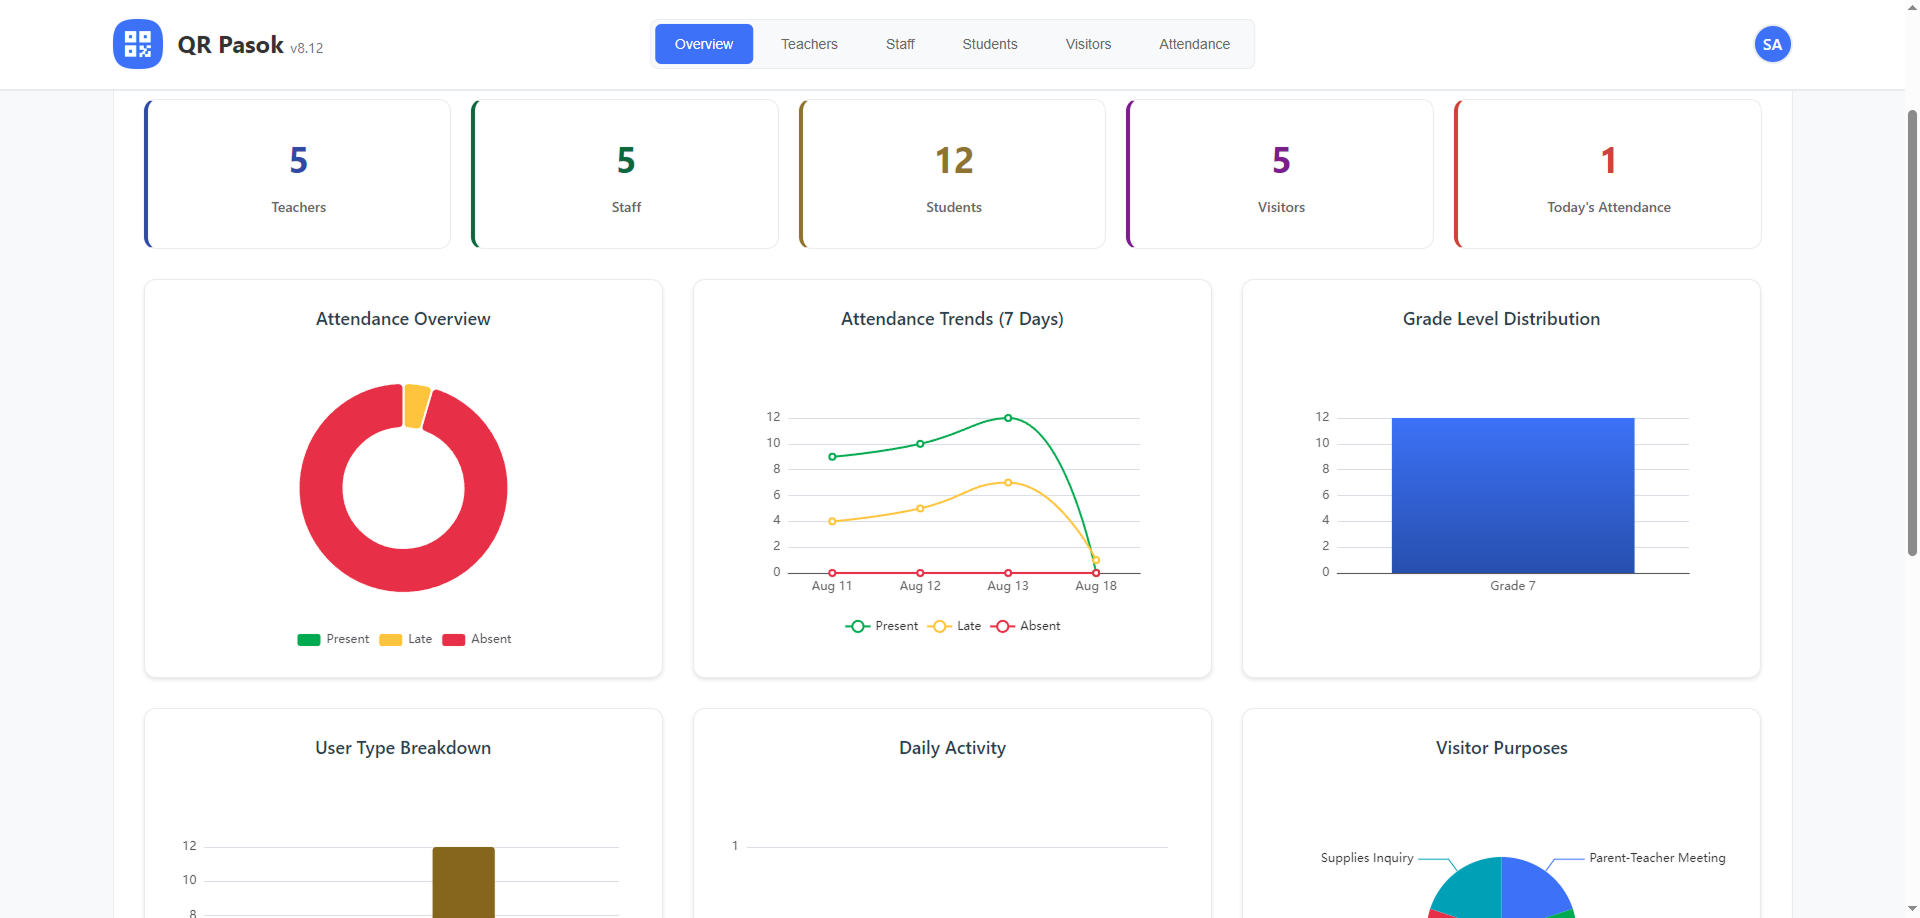
Task: Select the Students tab
Action: [x=989, y=44]
